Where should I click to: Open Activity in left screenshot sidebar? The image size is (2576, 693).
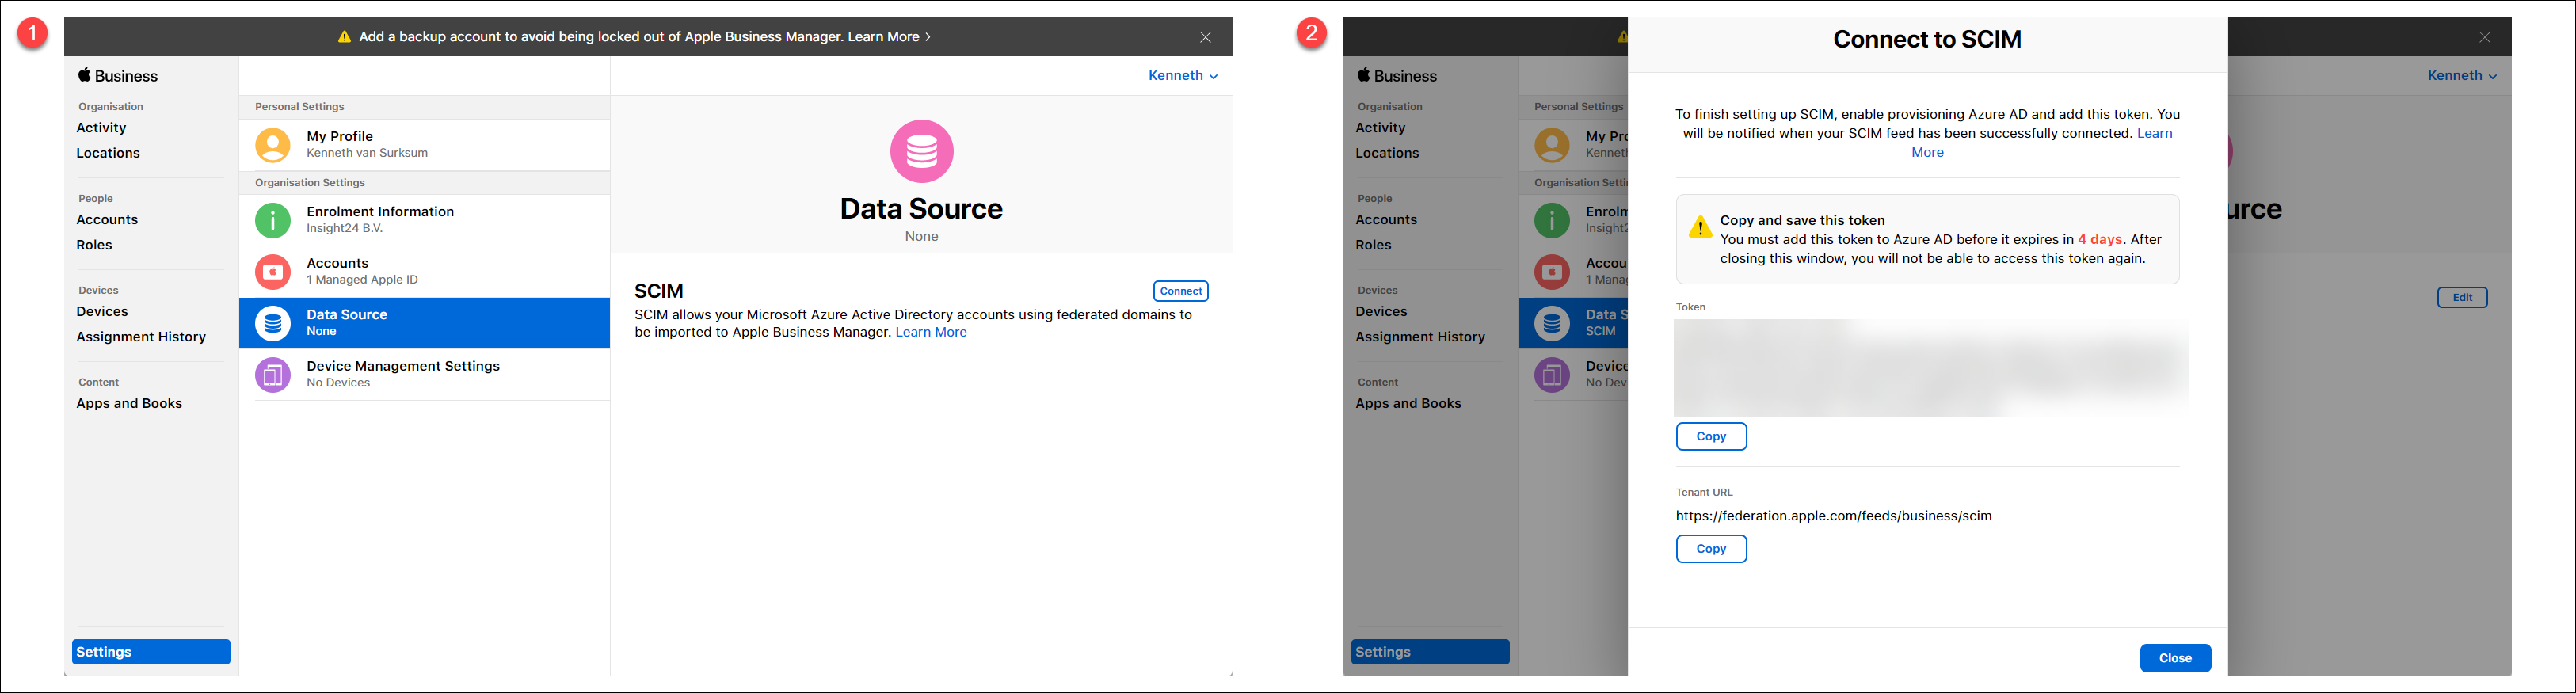[101, 128]
